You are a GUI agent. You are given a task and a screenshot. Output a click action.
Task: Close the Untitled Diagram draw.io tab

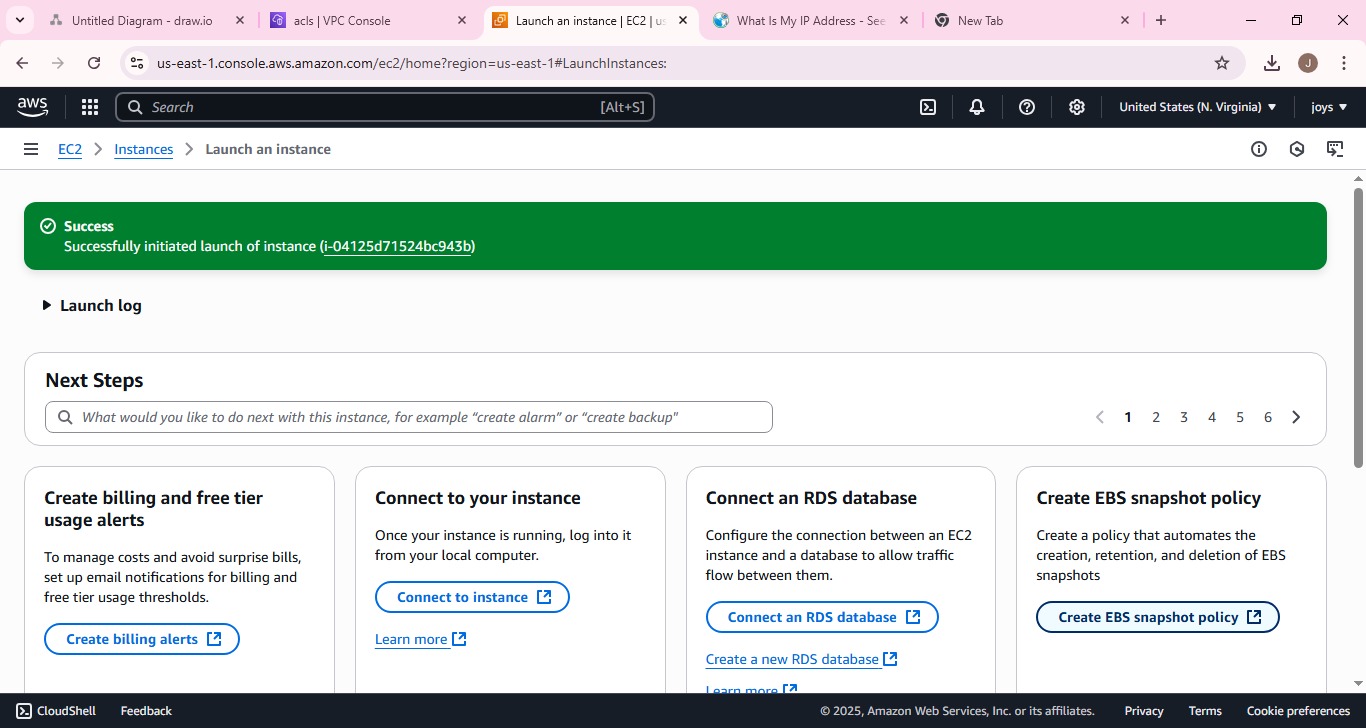coord(239,20)
